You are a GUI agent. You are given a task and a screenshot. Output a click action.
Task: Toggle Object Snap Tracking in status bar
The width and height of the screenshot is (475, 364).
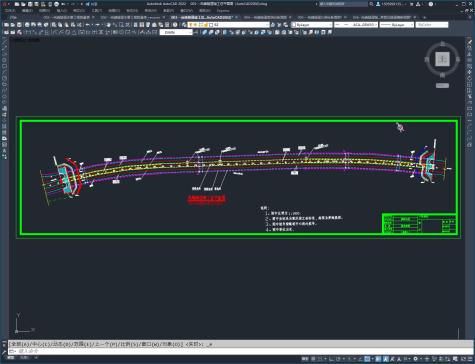[360, 359]
